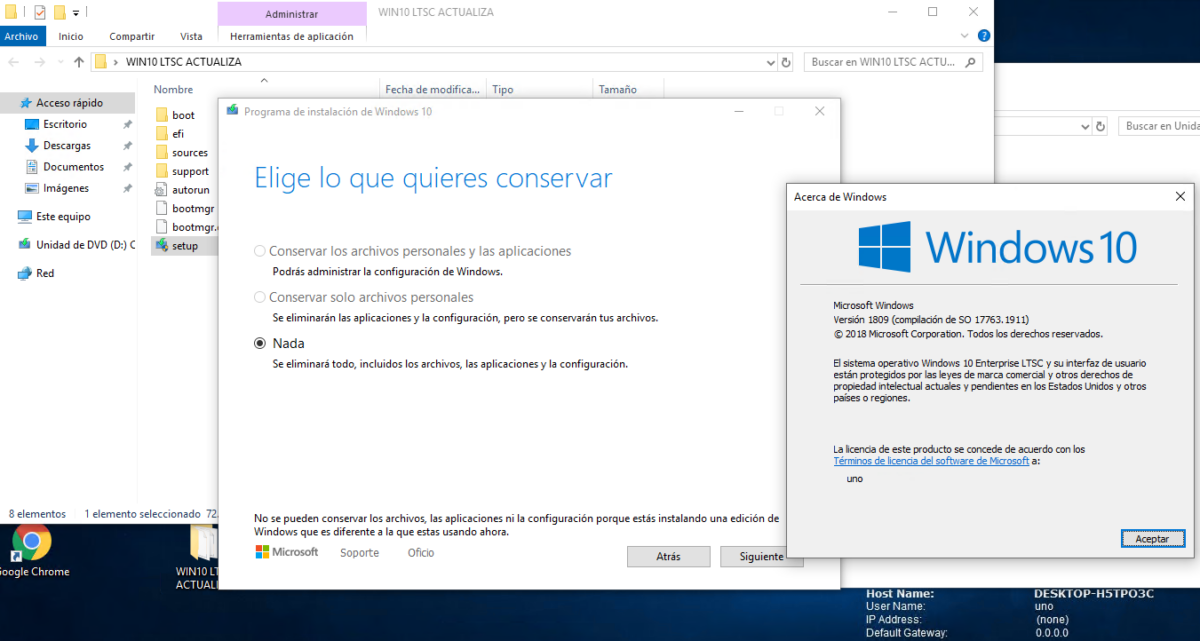Select Unidad de DVD (D:) drive
1200x641 pixels.
tap(84, 245)
